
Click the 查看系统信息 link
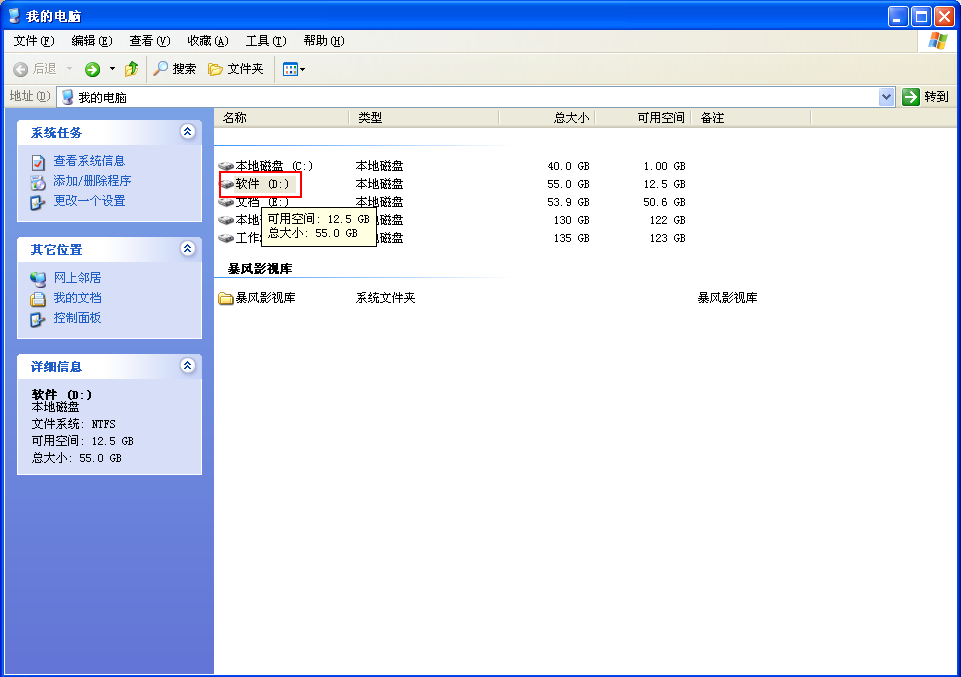click(89, 161)
